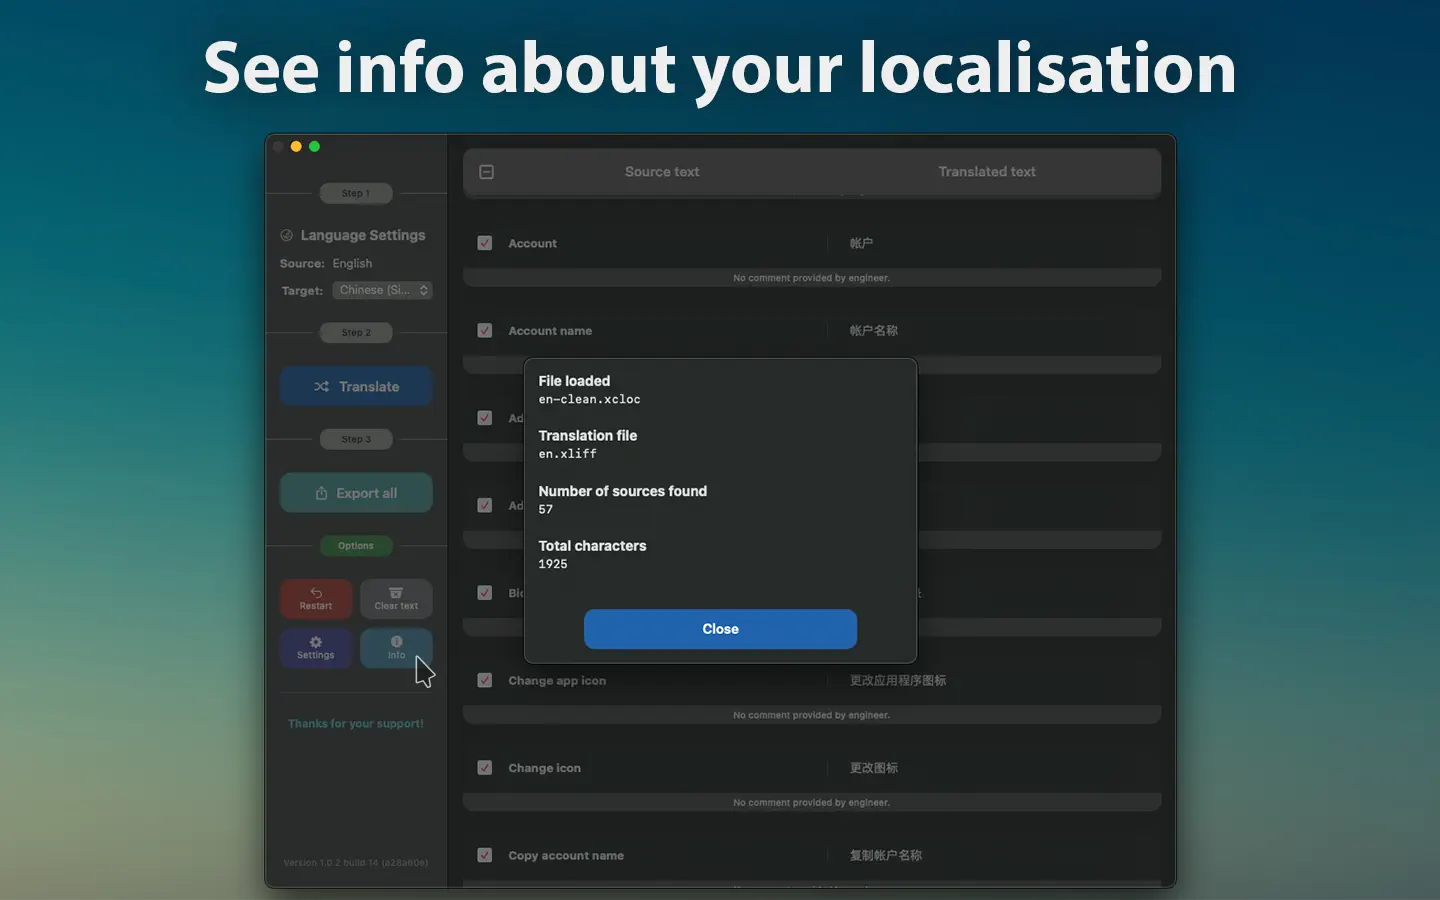
Task: Click the Source text column header
Action: (x=661, y=172)
